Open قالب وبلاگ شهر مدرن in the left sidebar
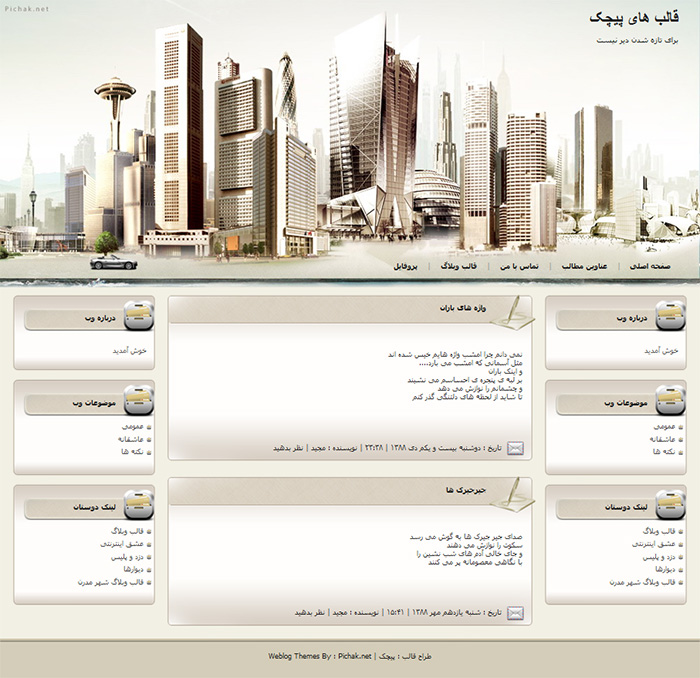The width and height of the screenshot is (700, 678). point(111,582)
